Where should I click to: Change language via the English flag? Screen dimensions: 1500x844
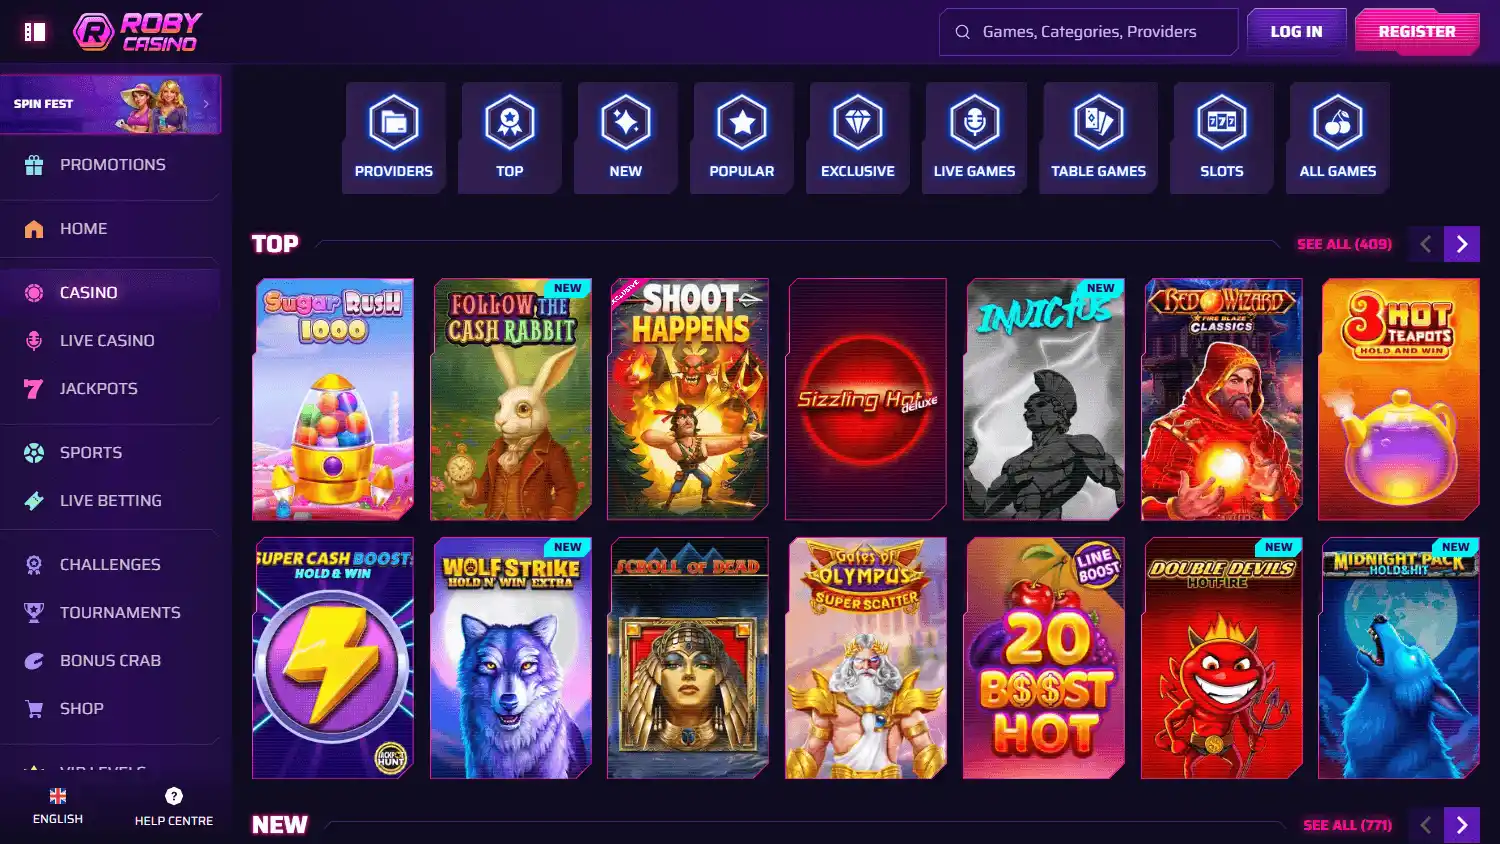tap(58, 796)
